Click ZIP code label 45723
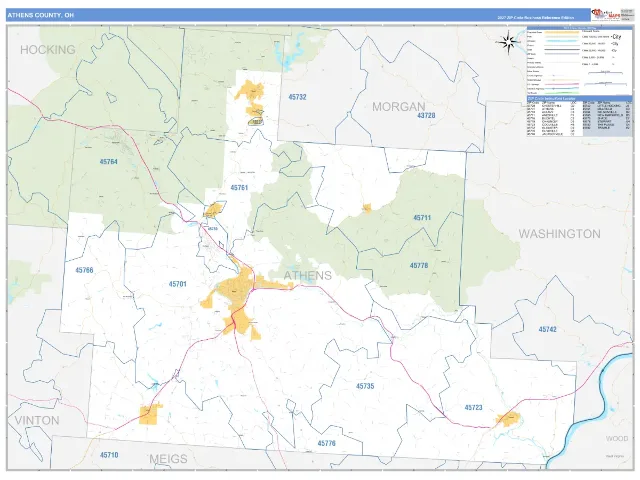The width and height of the screenshot is (640, 480). pyautogui.click(x=473, y=407)
